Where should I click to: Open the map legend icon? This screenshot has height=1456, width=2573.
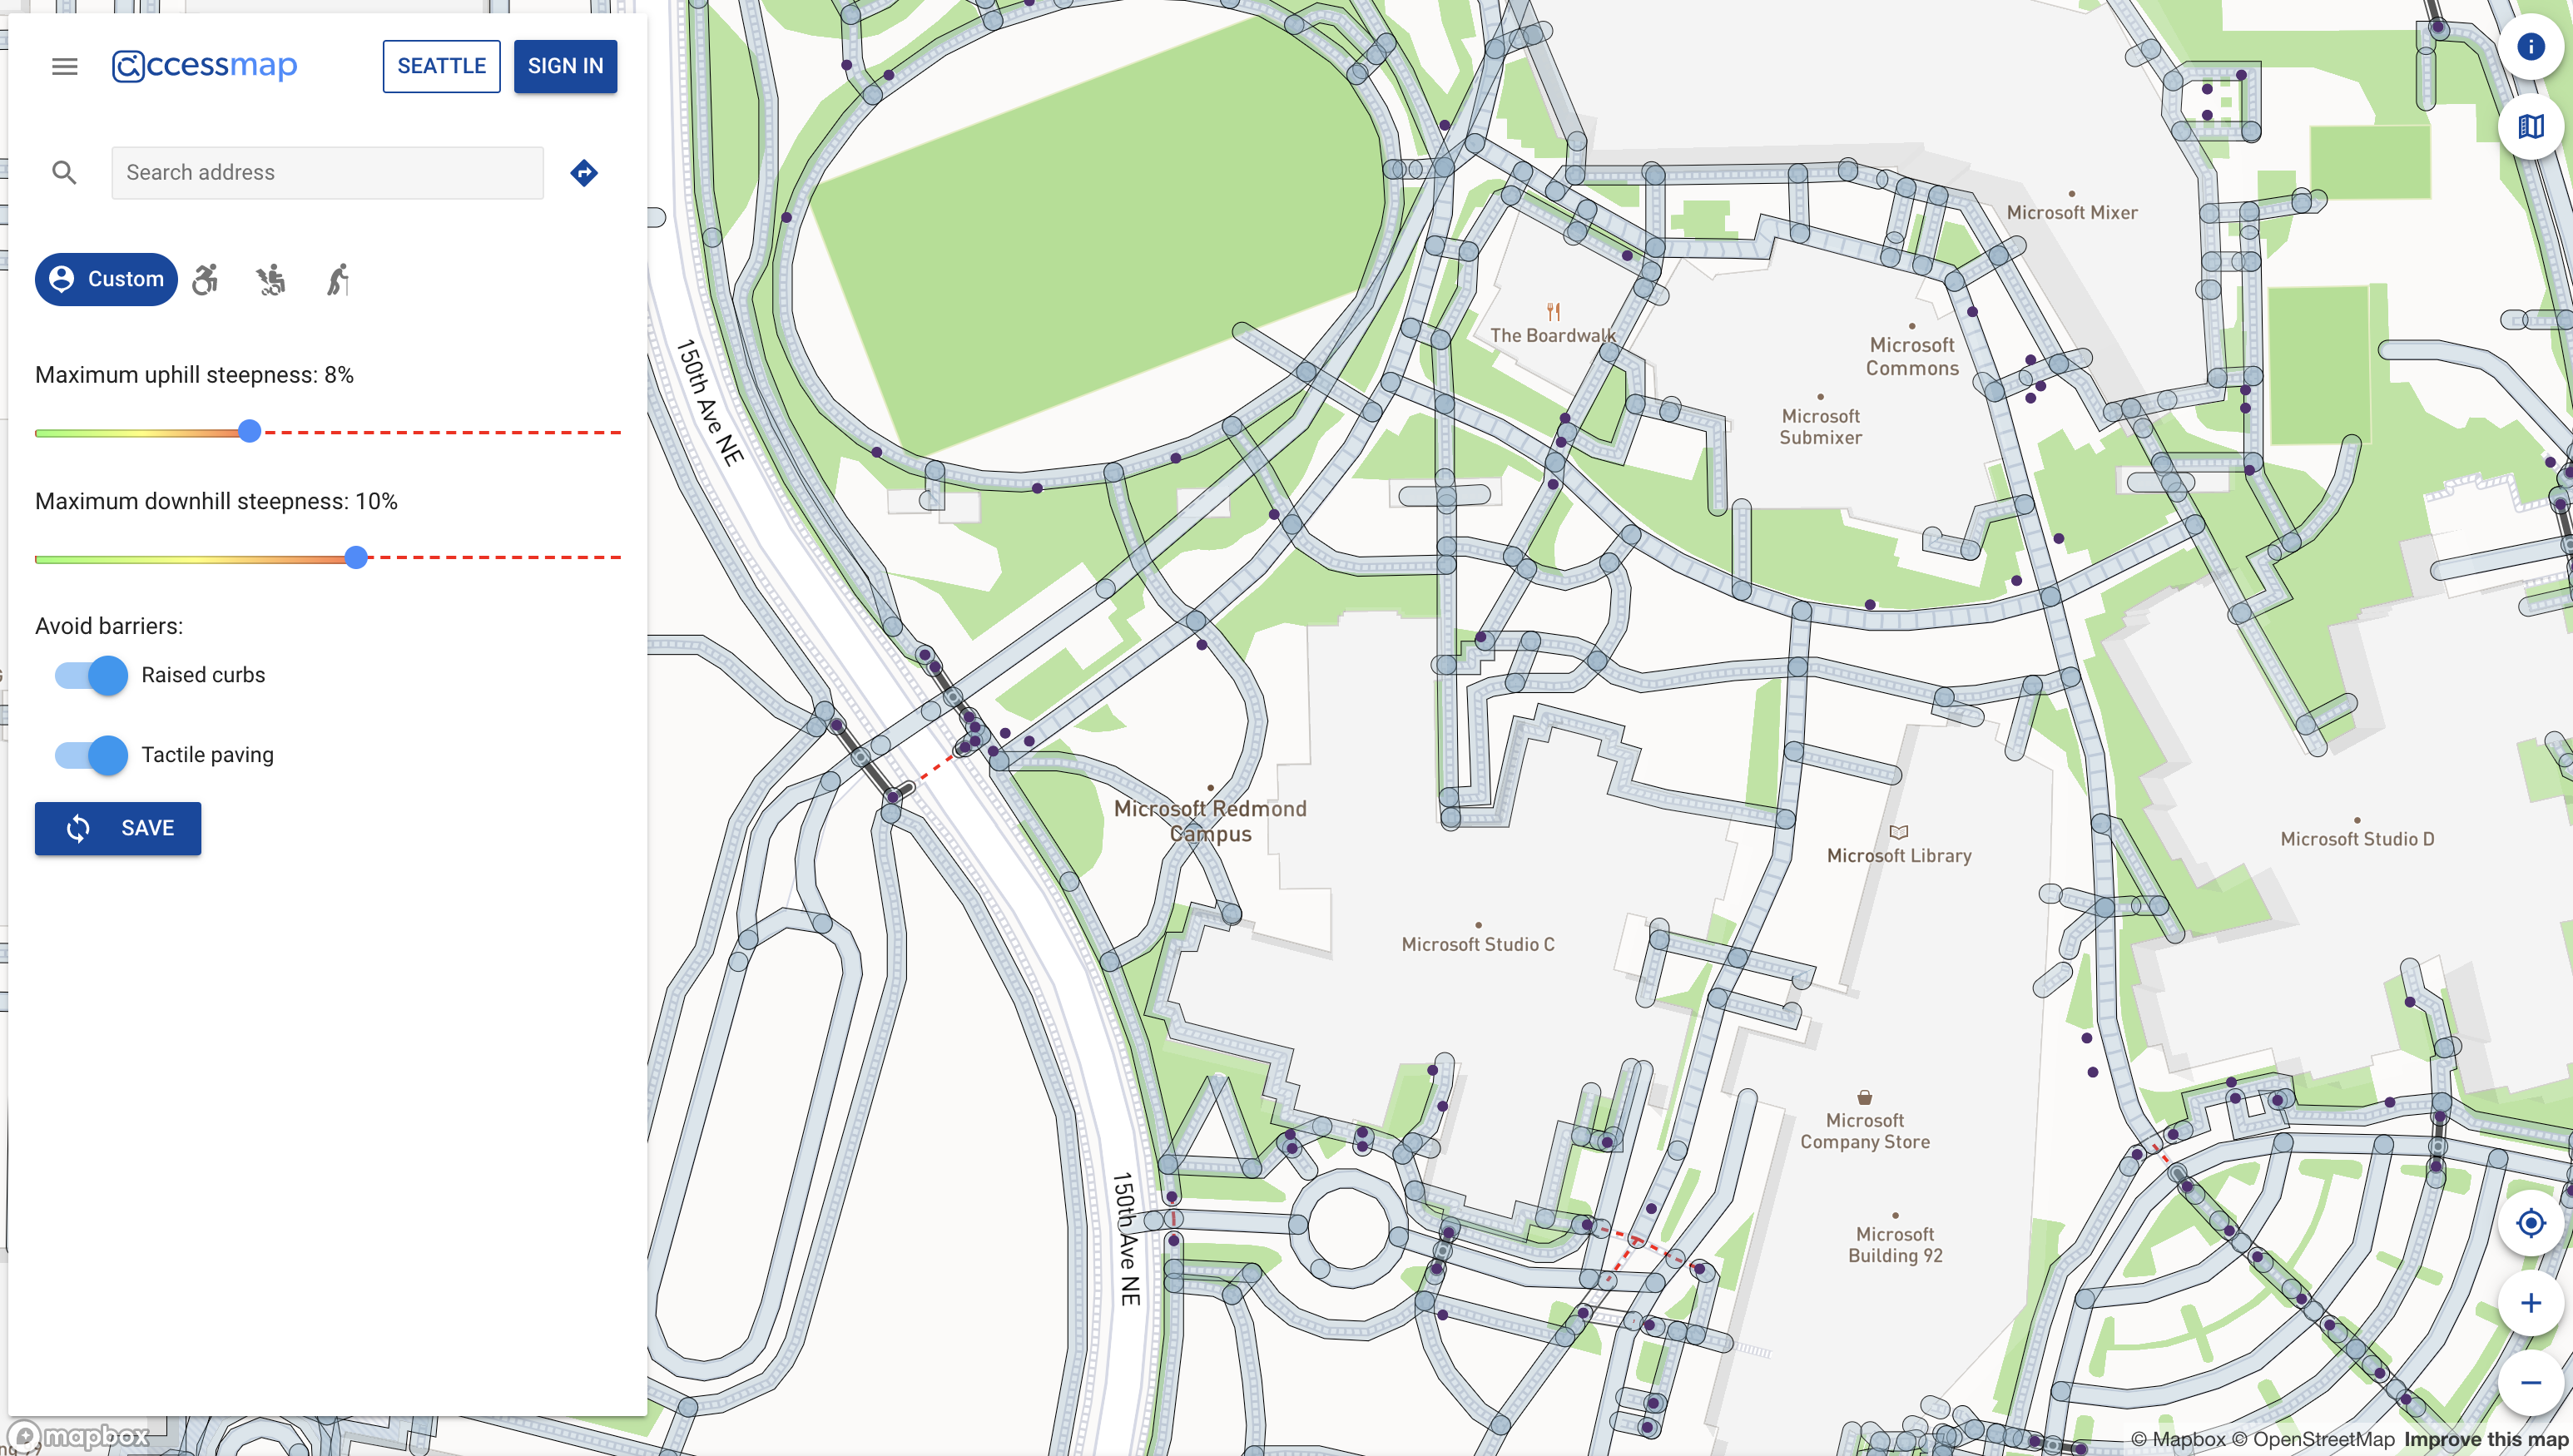(2531, 127)
